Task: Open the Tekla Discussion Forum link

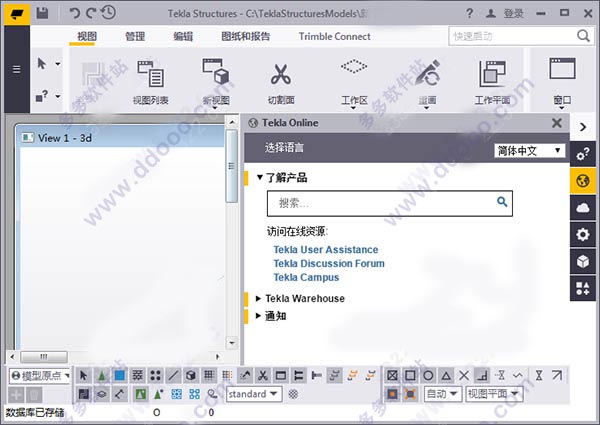Action: pyautogui.click(x=329, y=264)
